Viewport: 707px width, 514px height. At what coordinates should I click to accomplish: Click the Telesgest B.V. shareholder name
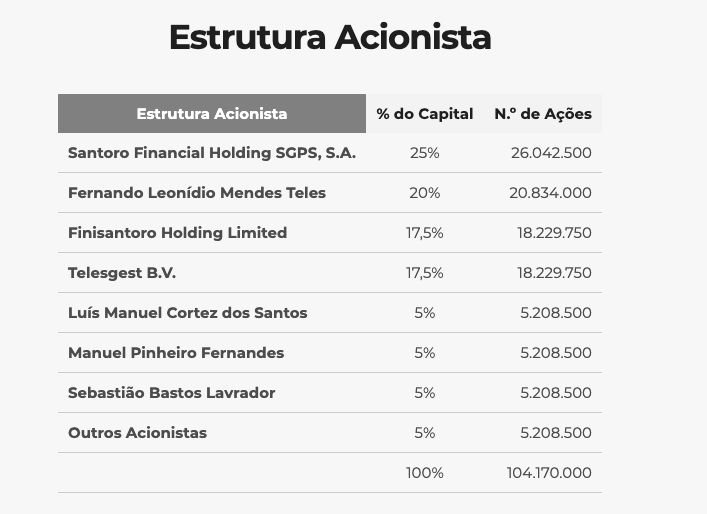pyautogui.click(x=122, y=273)
